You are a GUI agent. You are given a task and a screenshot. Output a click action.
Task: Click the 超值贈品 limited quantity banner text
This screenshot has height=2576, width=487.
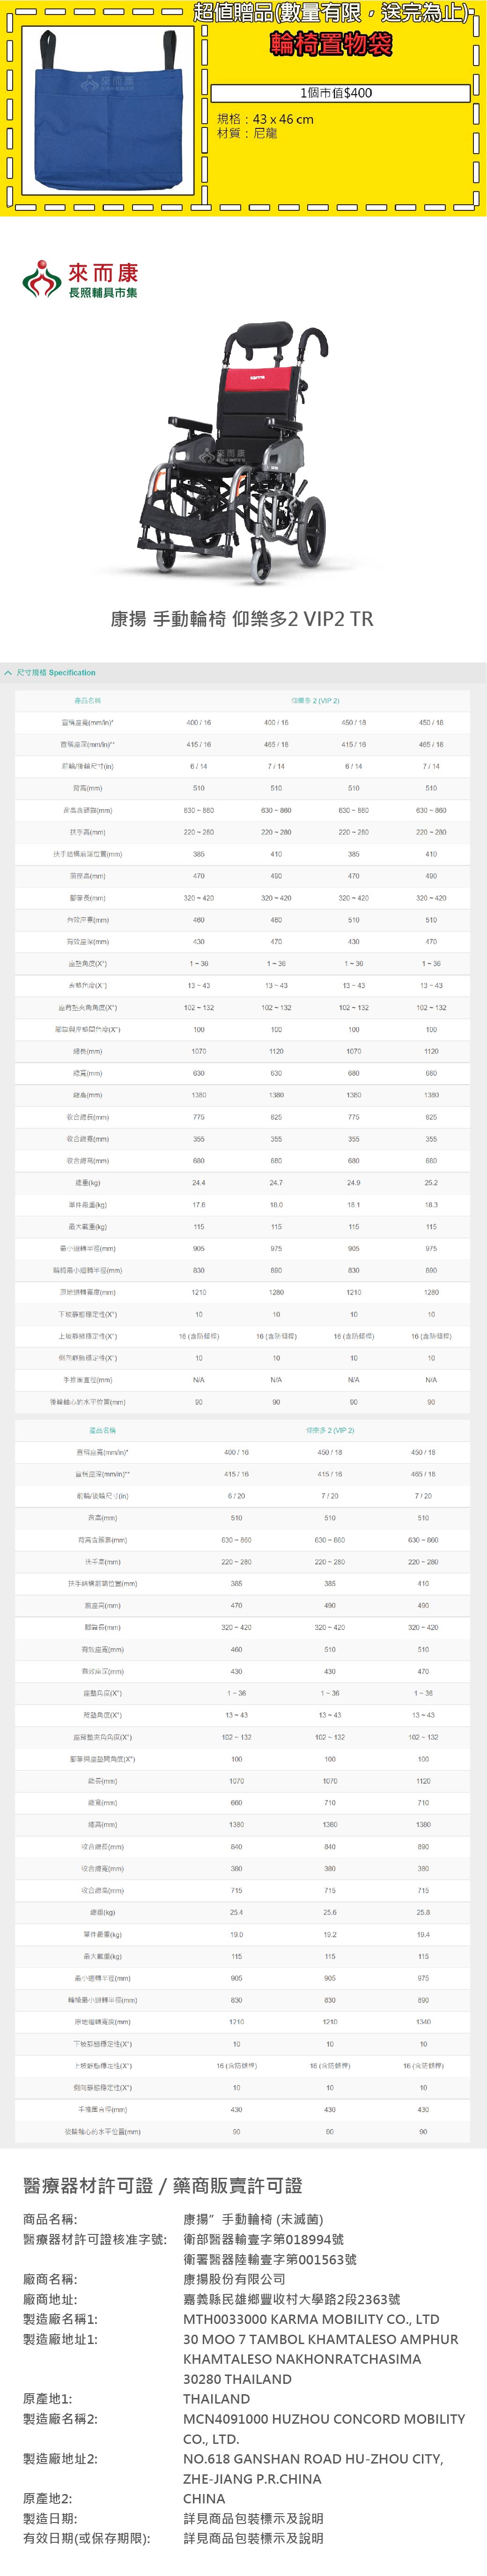331,13
